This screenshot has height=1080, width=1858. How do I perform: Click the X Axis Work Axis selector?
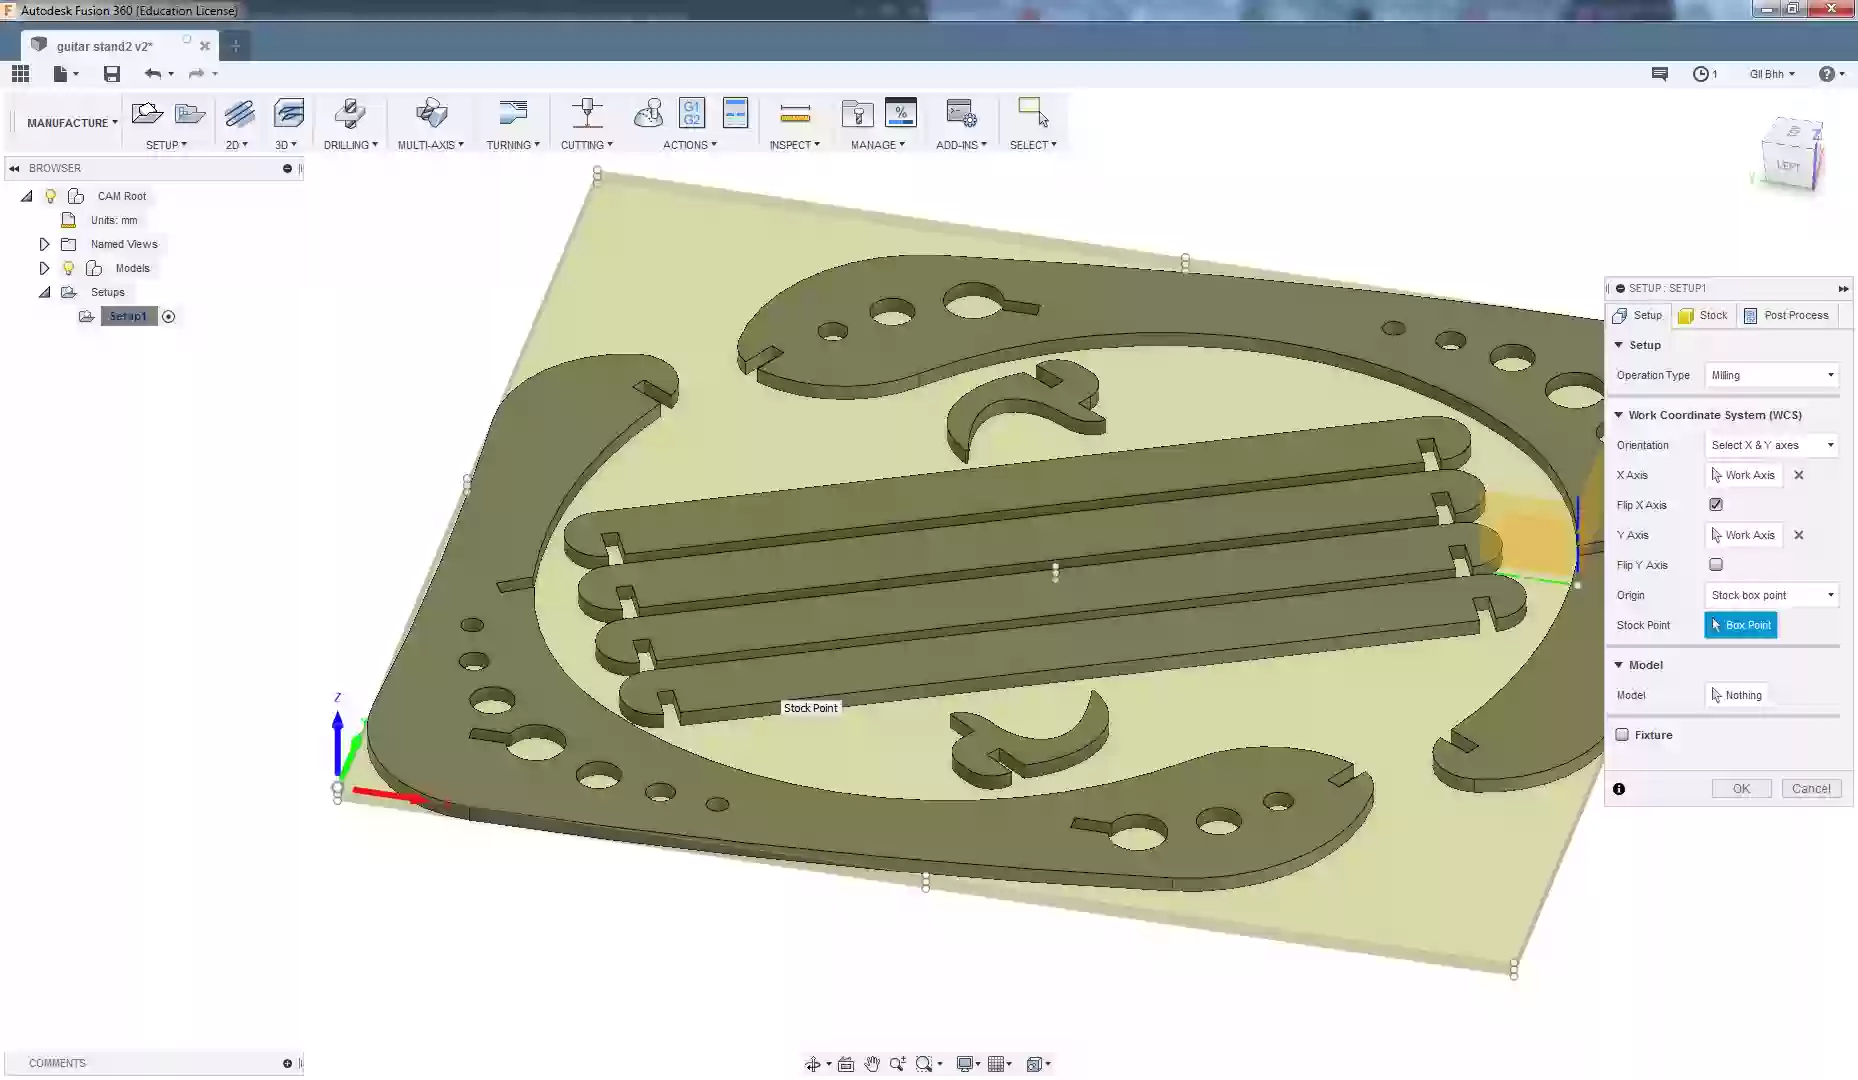pyautogui.click(x=1743, y=475)
